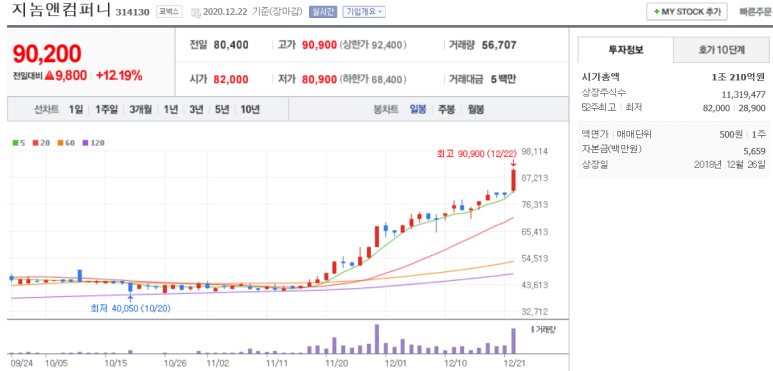Select the 일봉 daily candle chart
Viewport: 773px width, 371px height.
tap(418, 109)
